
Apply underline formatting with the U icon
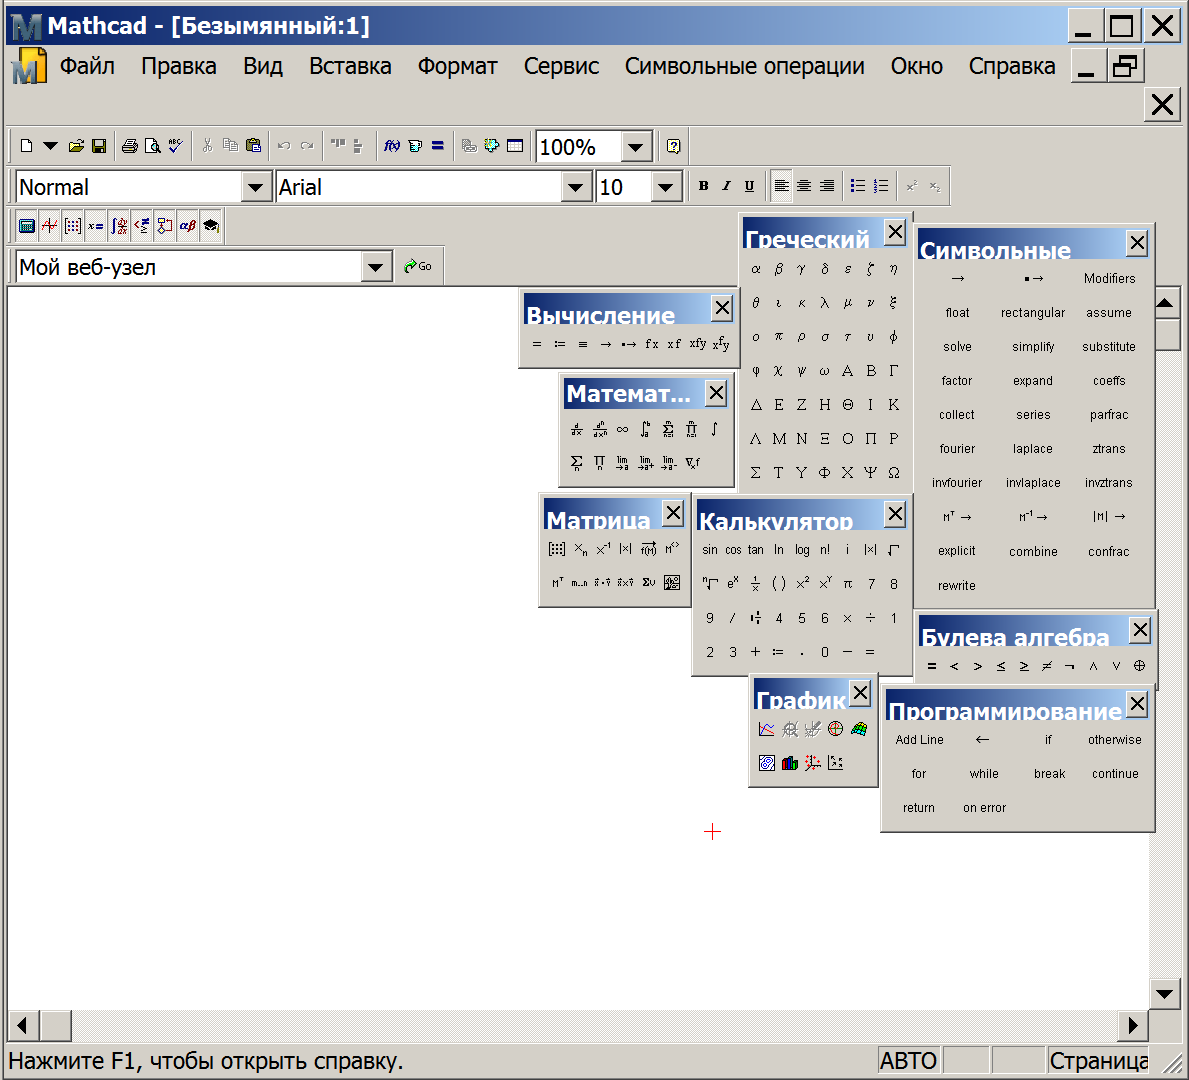coord(749,186)
